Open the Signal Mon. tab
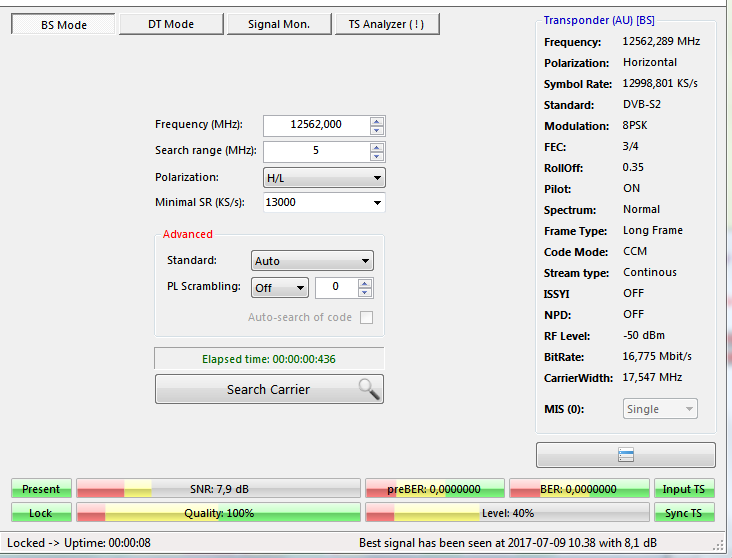The image size is (732, 558). tap(278, 24)
